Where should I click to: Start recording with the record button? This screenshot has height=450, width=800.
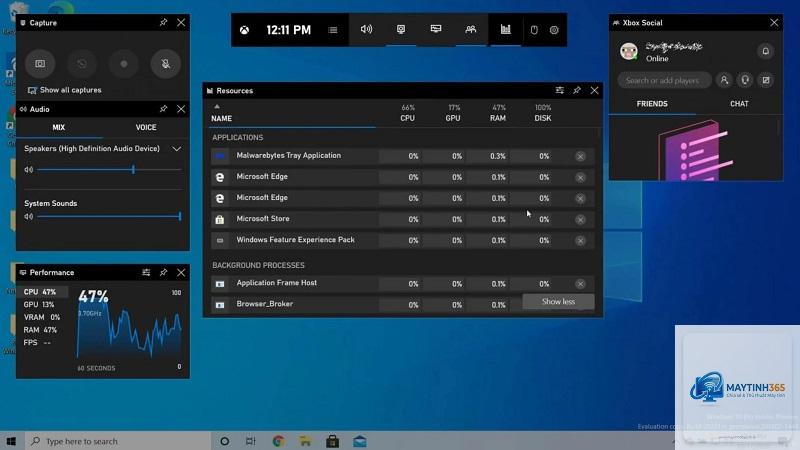(x=123, y=64)
